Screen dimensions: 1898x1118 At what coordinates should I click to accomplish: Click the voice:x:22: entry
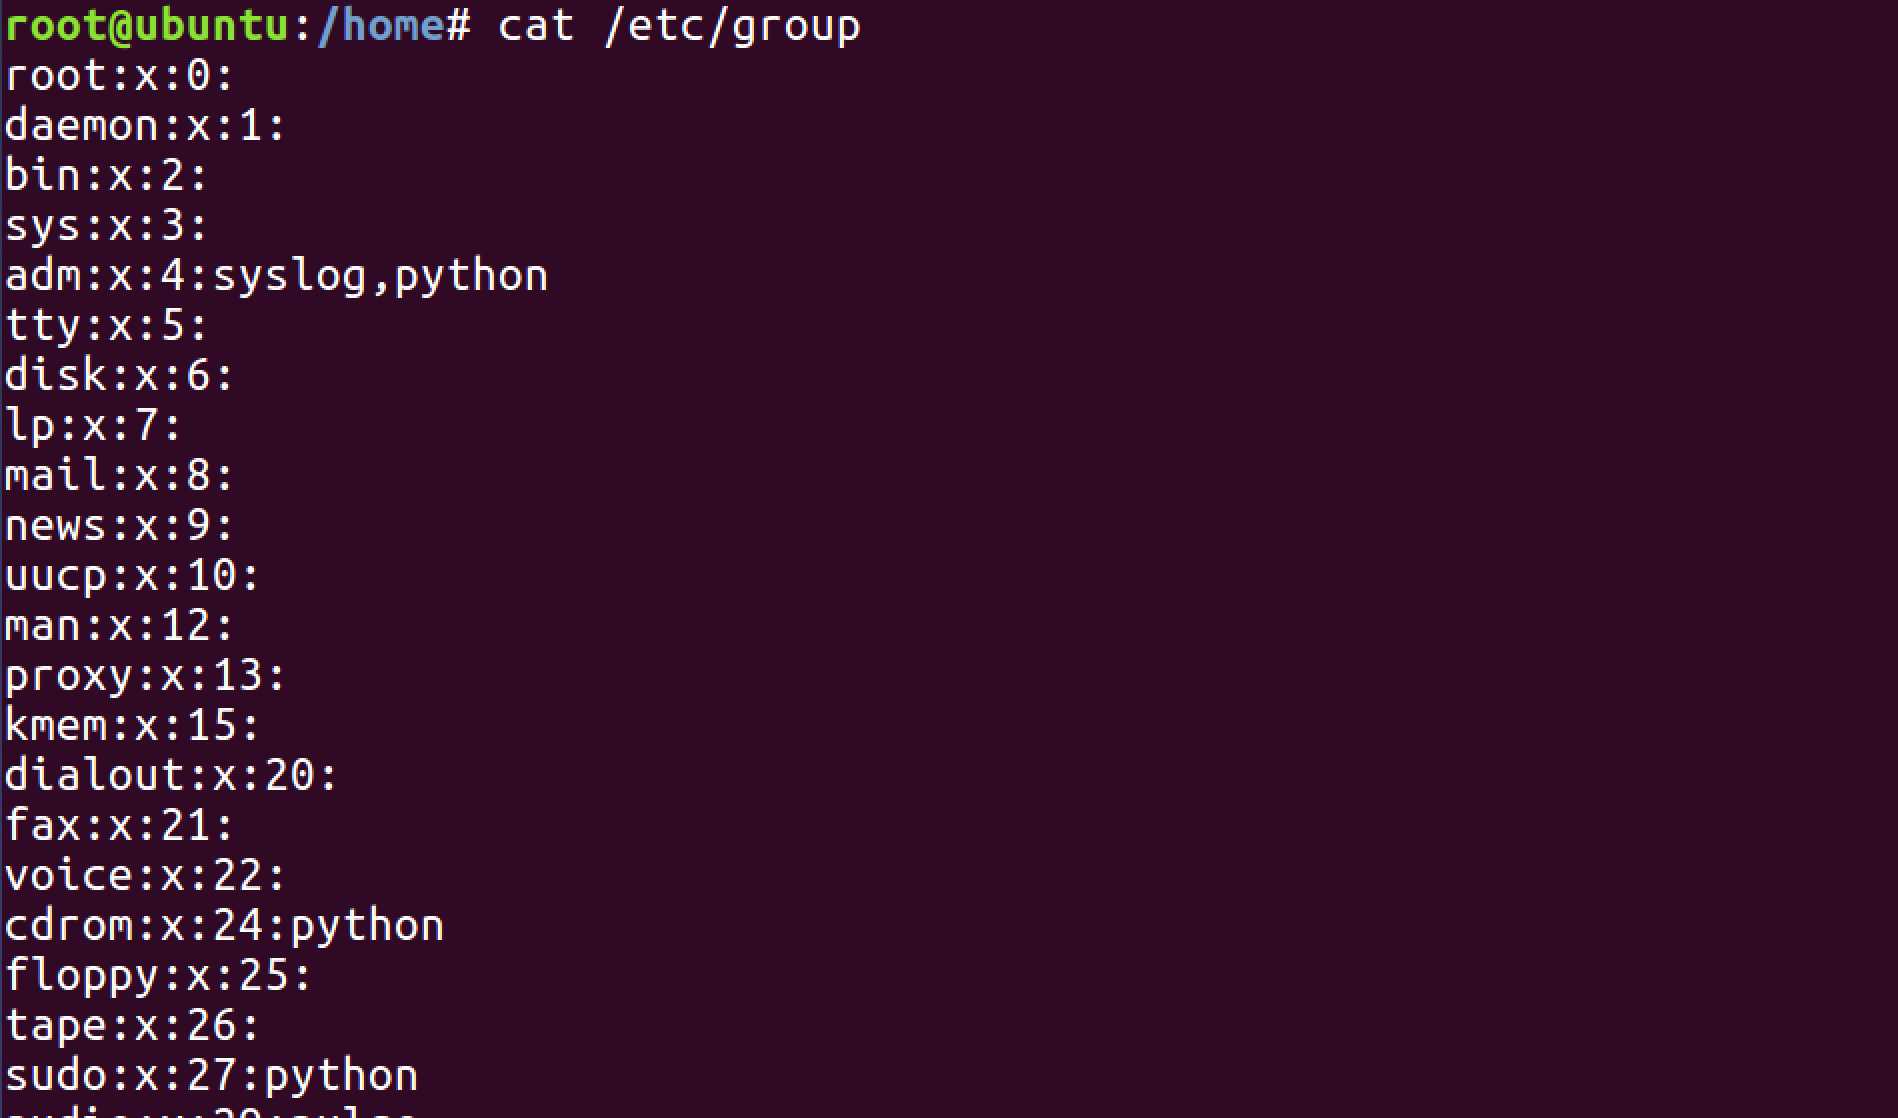[145, 876]
